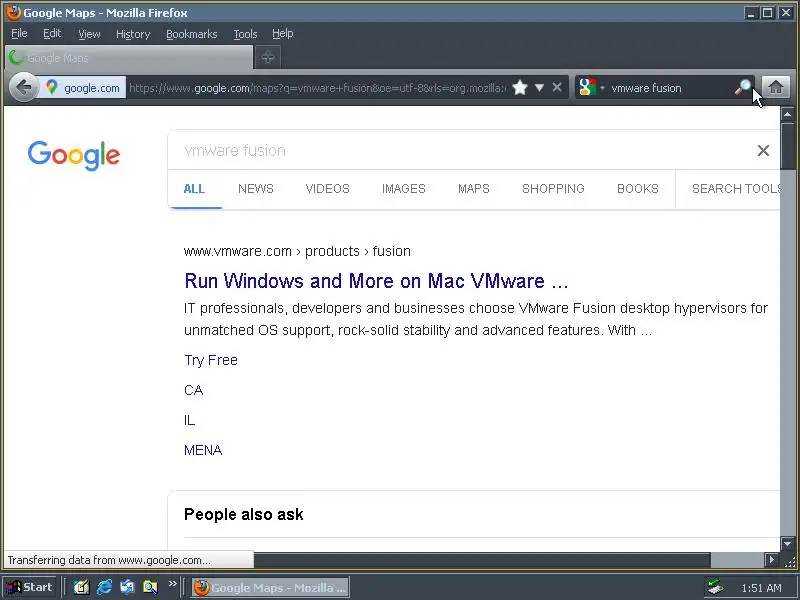Go to the home page with the house icon
The height and width of the screenshot is (600, 800).
tap(776, 87)
